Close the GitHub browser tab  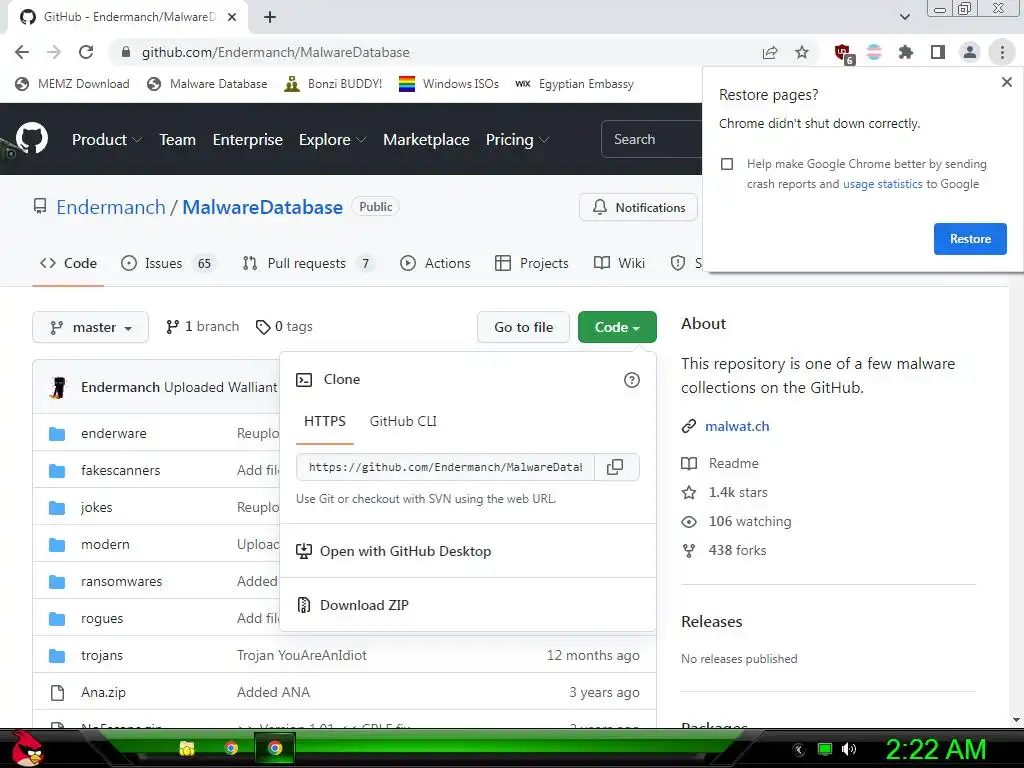(x=232, y=17)
